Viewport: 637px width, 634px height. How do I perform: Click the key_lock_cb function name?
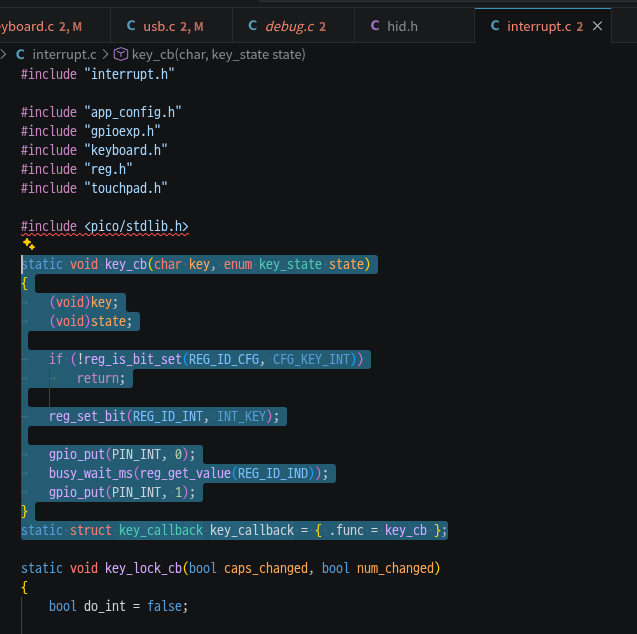pos(143,568)
